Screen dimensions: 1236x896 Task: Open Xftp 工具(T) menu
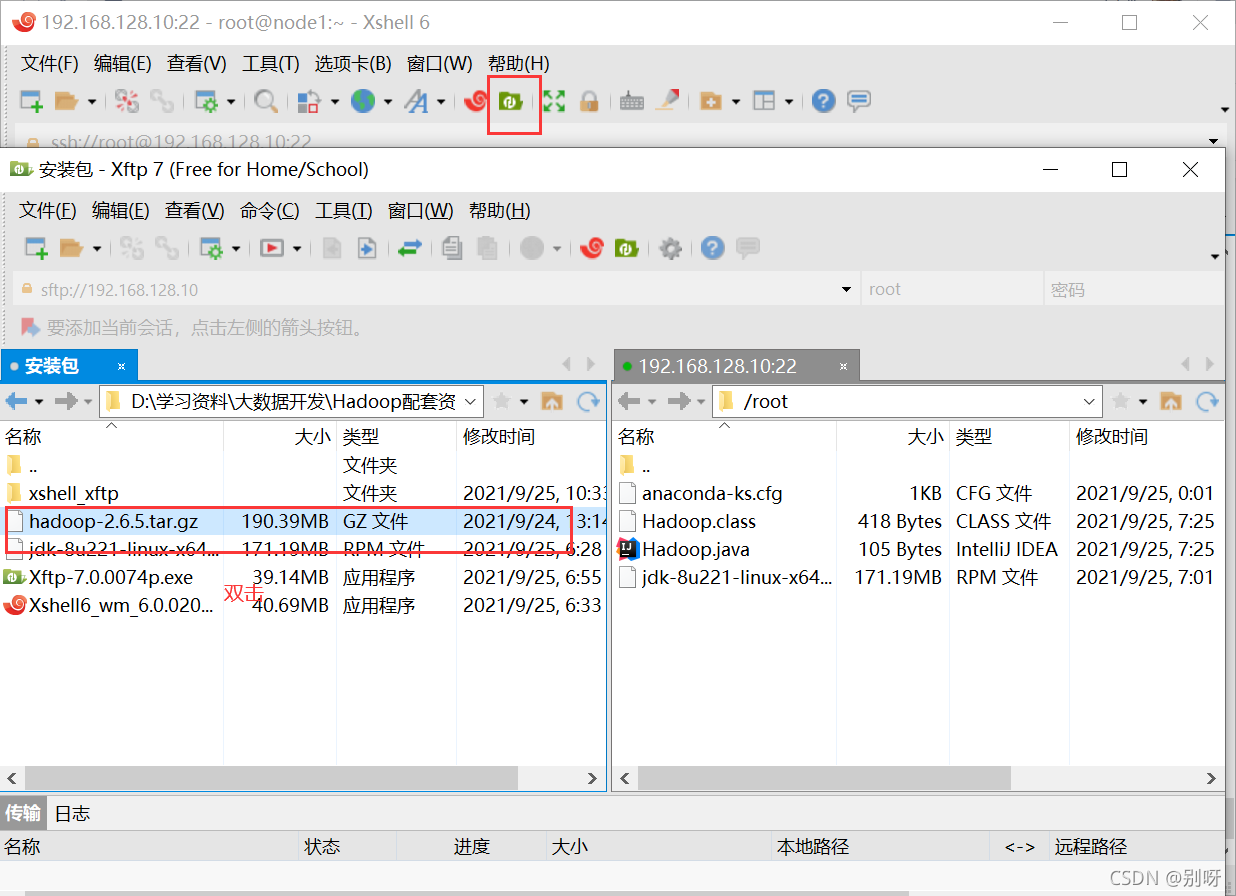[x=344, y=211]
